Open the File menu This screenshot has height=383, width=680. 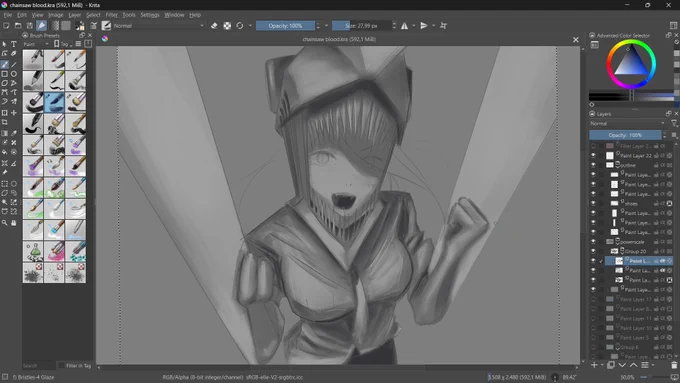8,15
